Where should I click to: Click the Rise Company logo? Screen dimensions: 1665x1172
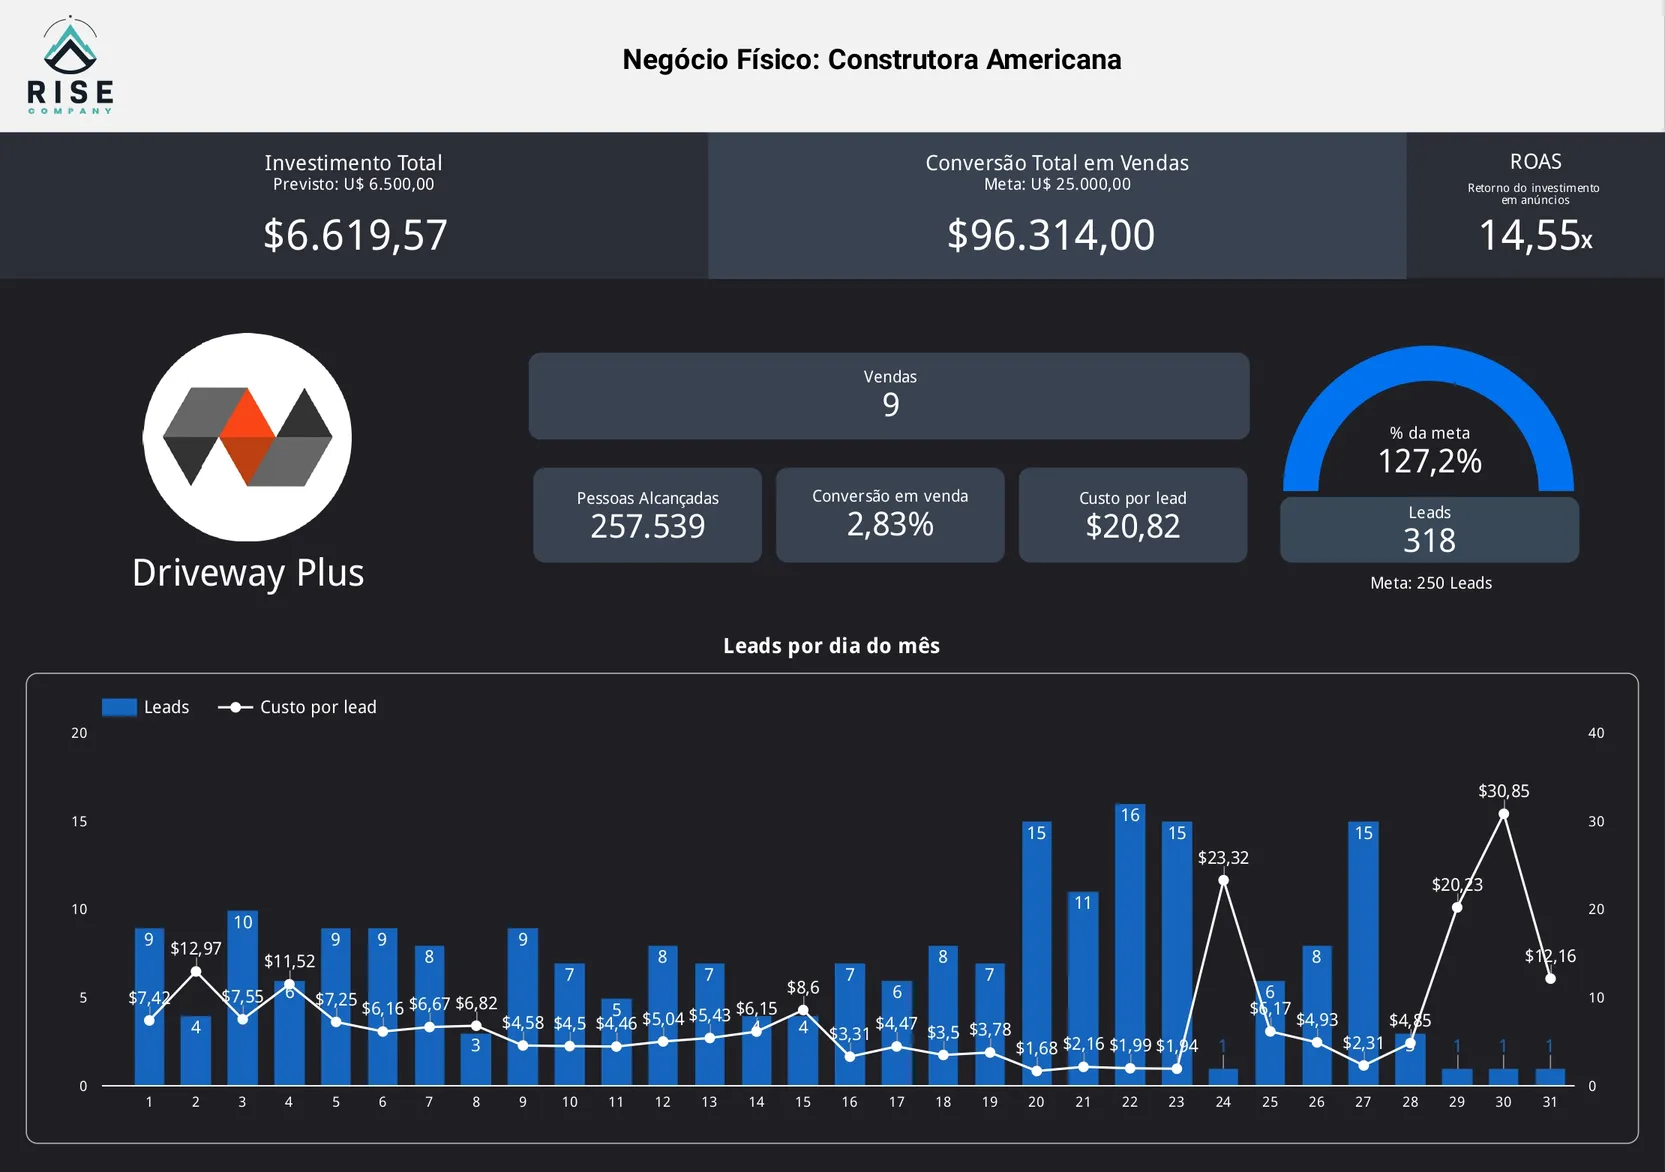70,65
